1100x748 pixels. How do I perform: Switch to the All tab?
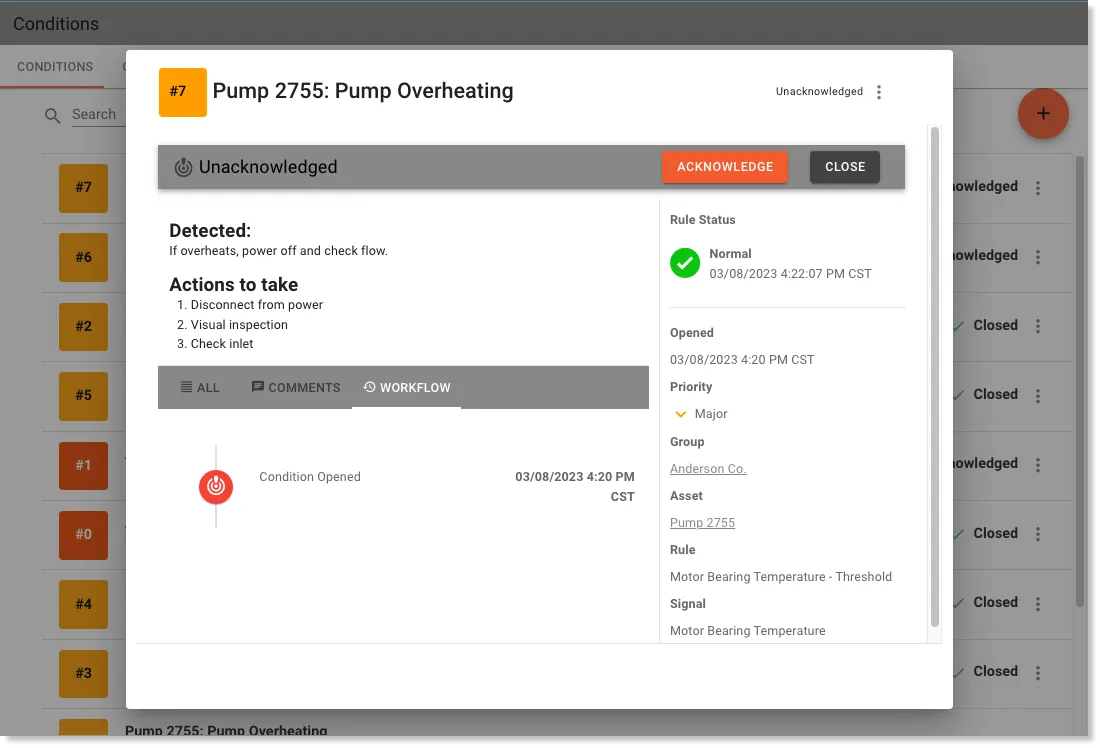click(x=200, y=387)
